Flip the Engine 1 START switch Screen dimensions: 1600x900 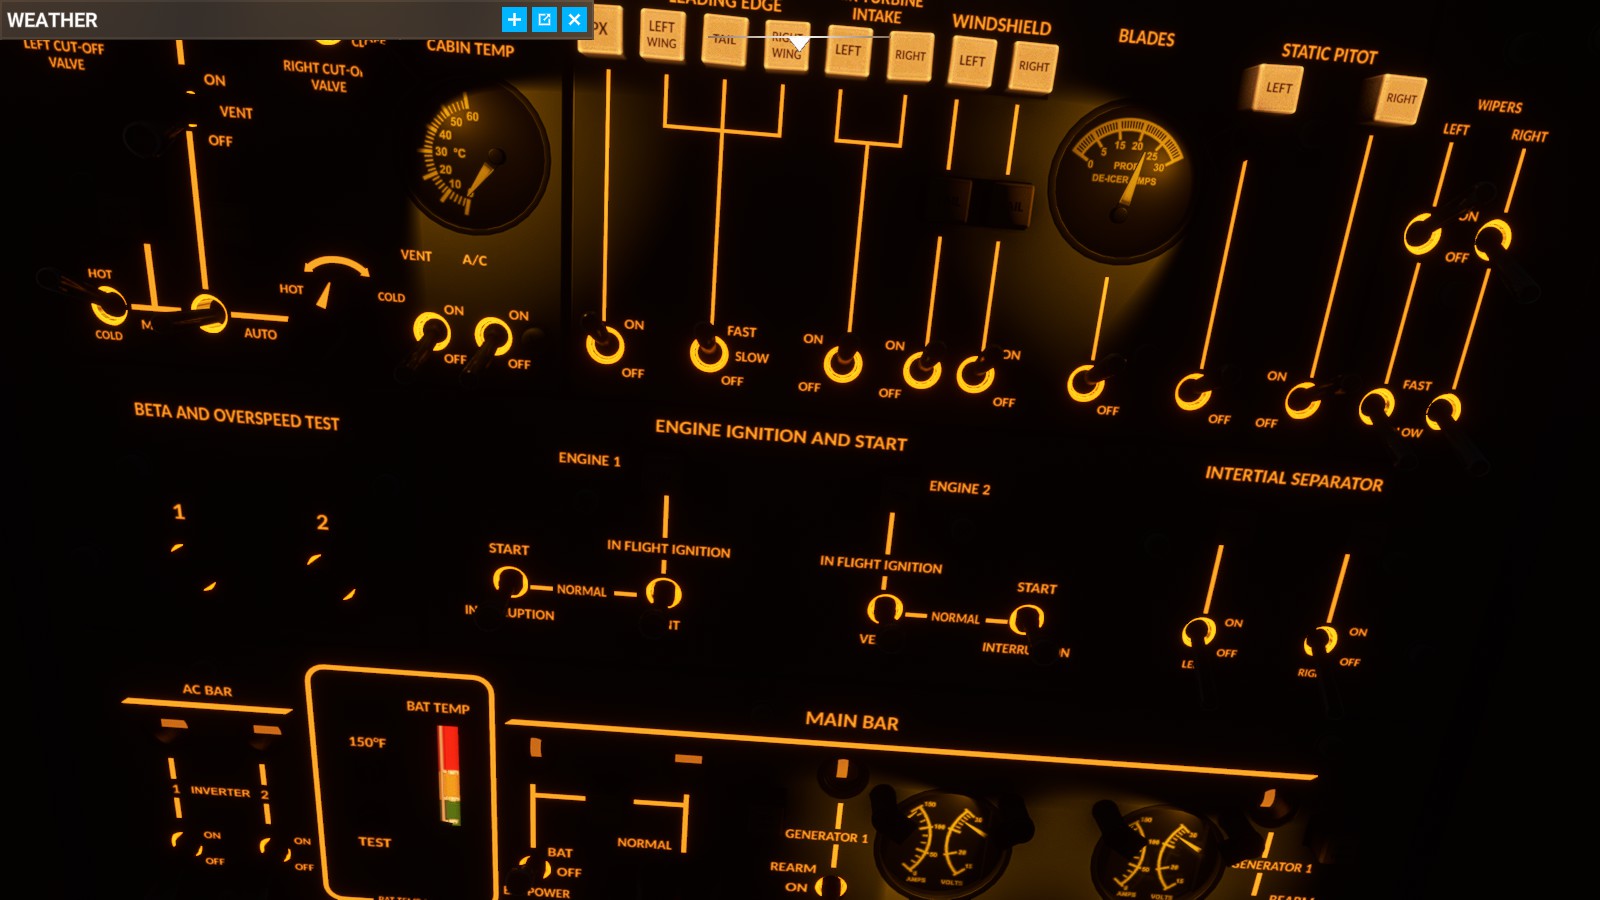point(509,582)
